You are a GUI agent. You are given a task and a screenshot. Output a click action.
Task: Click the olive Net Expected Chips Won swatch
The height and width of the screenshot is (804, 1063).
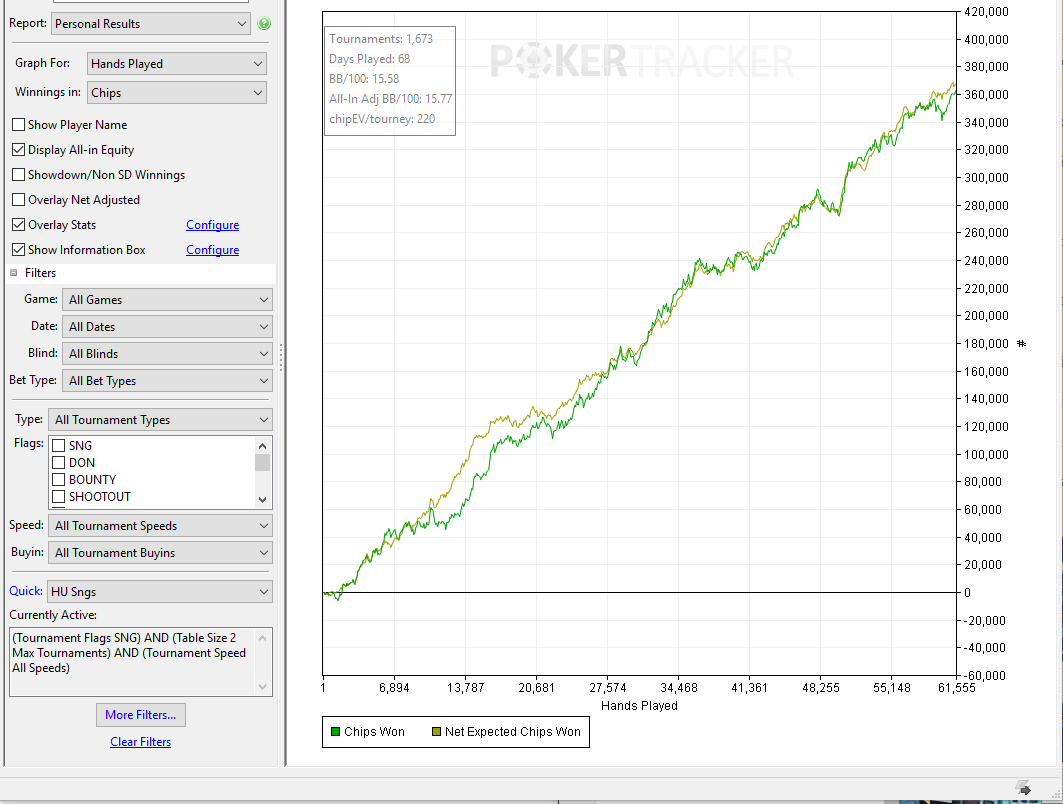tap(437, 731)
